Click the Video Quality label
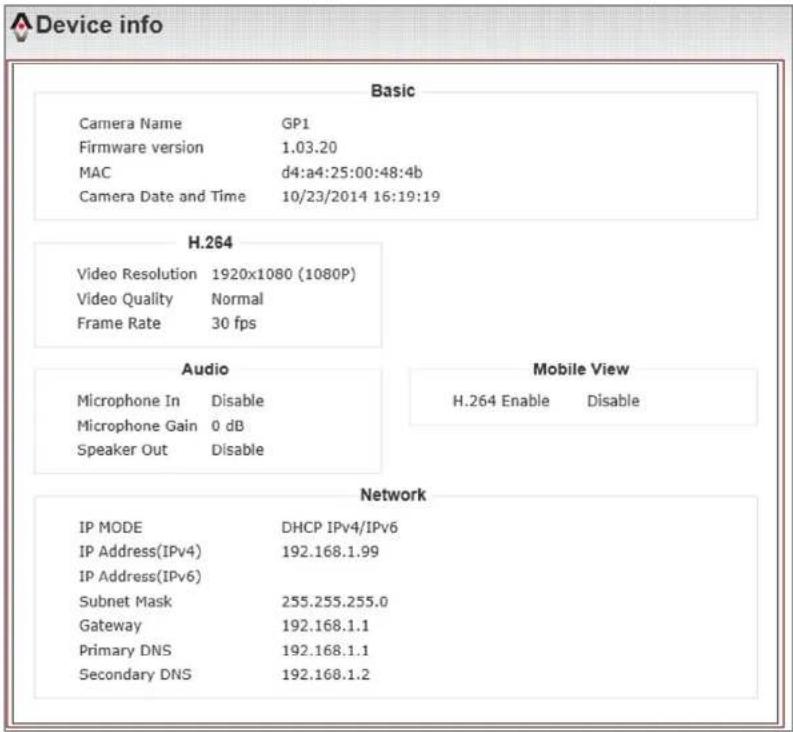 pyautogui.click(x=124, y=299)
